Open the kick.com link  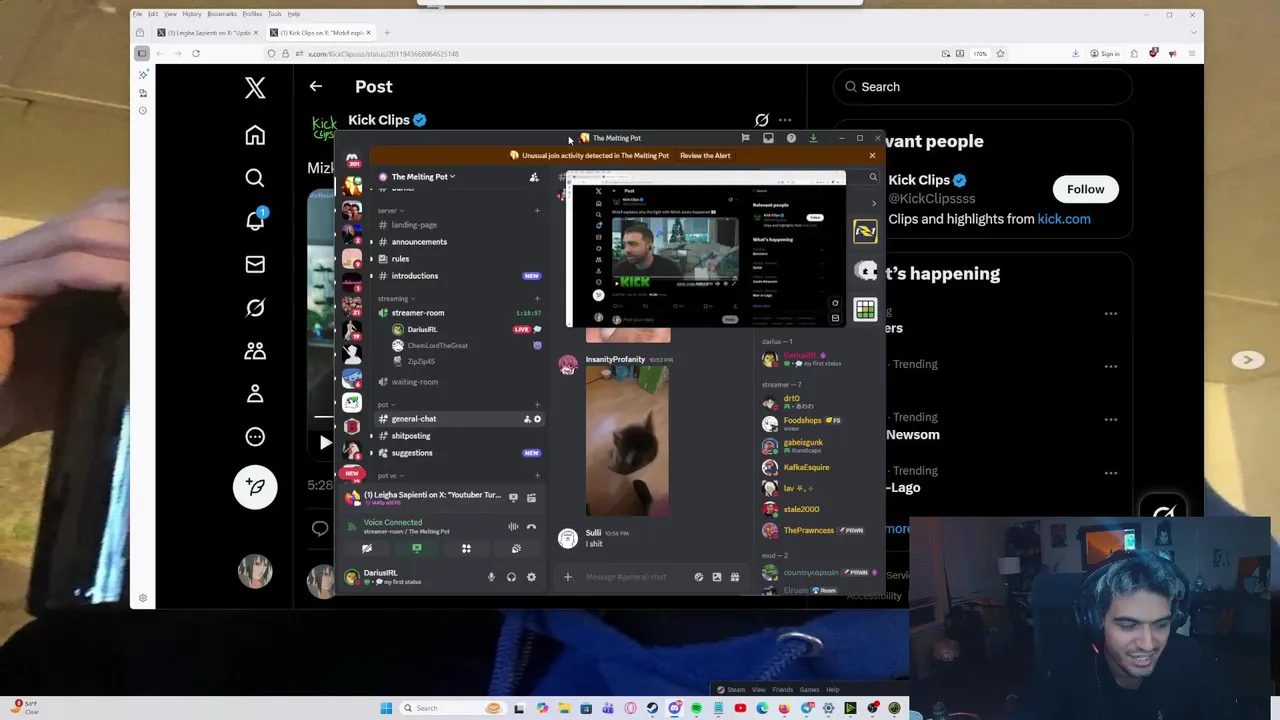tap(1063, 219)
